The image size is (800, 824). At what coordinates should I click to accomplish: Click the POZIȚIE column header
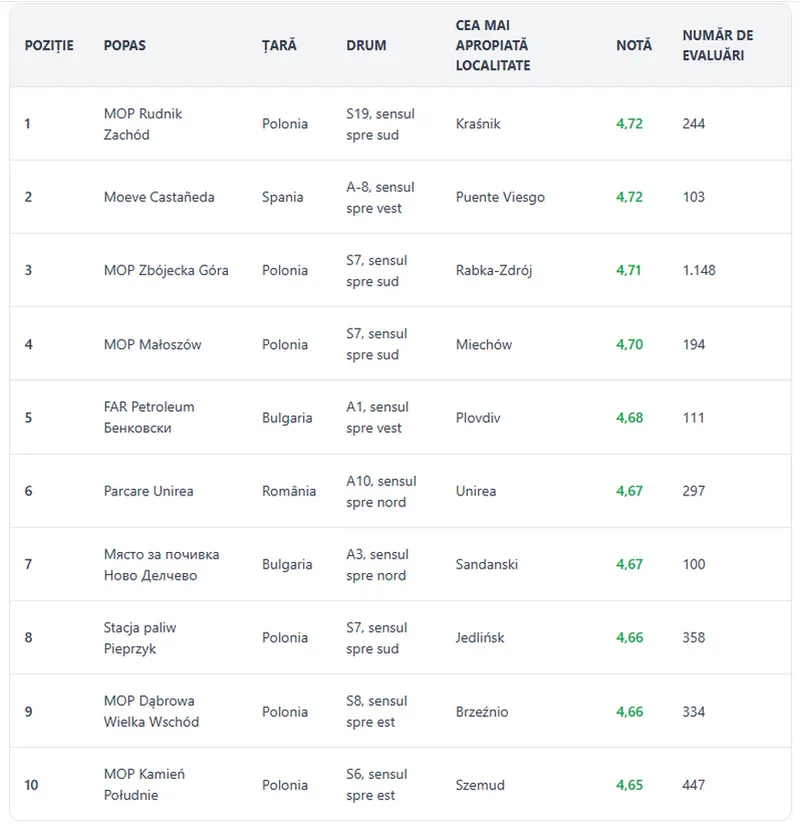tap(49, 45)
